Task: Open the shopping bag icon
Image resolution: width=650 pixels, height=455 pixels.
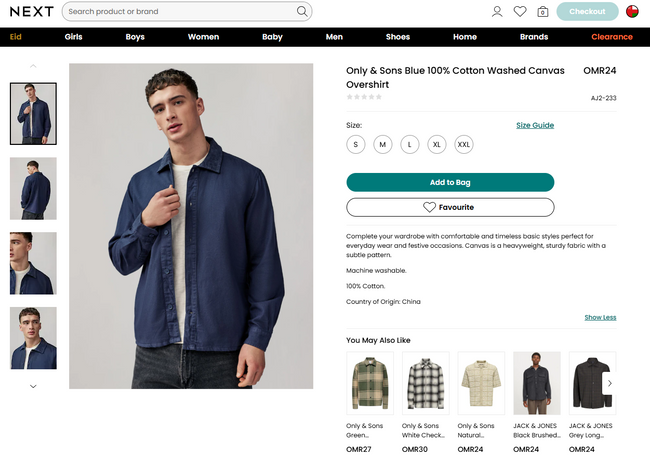Action: click(x=542, y=12)
